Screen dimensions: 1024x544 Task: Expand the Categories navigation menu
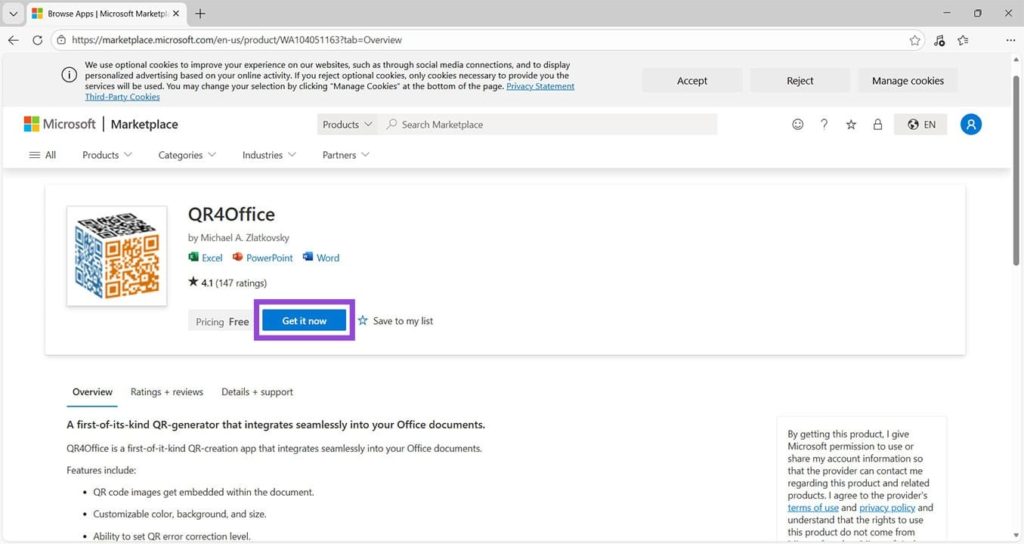coord(187,155)
